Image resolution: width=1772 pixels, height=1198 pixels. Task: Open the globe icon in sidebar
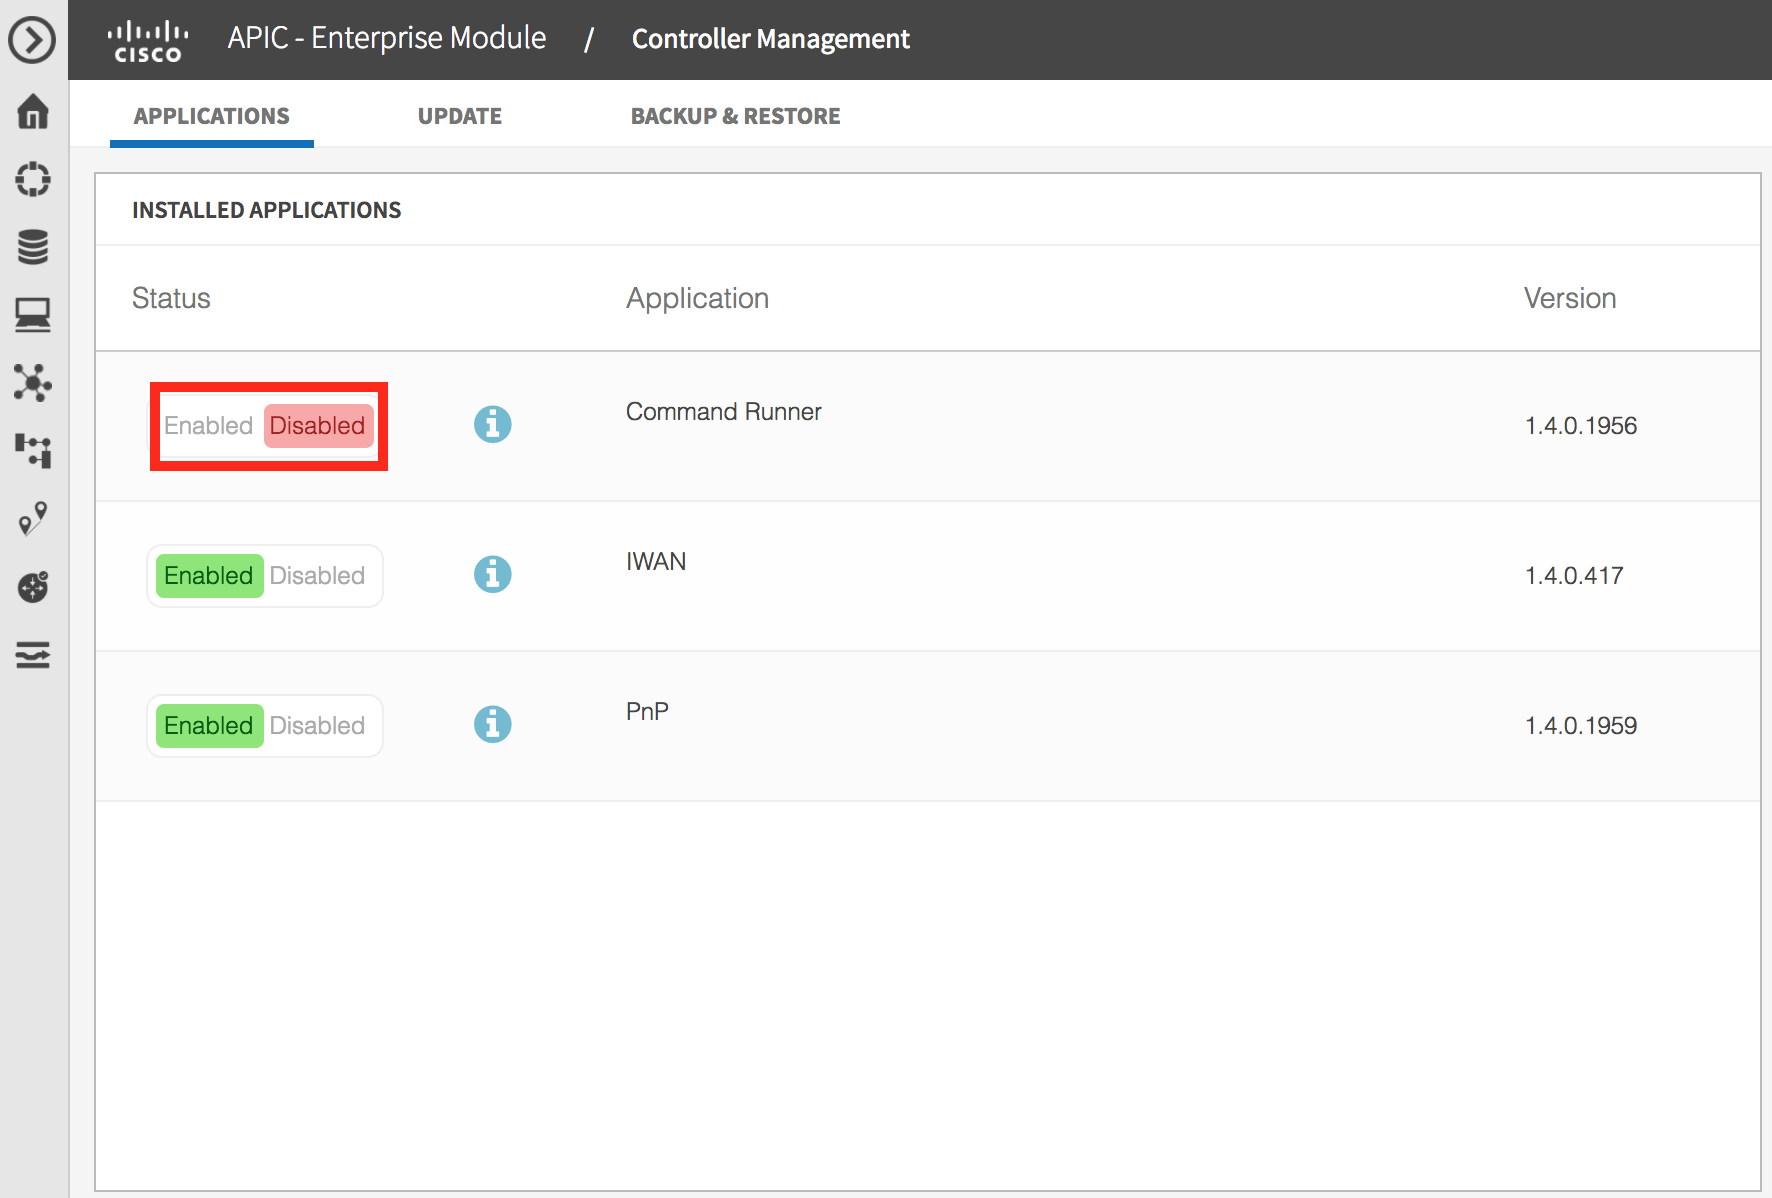pos(33,587)
